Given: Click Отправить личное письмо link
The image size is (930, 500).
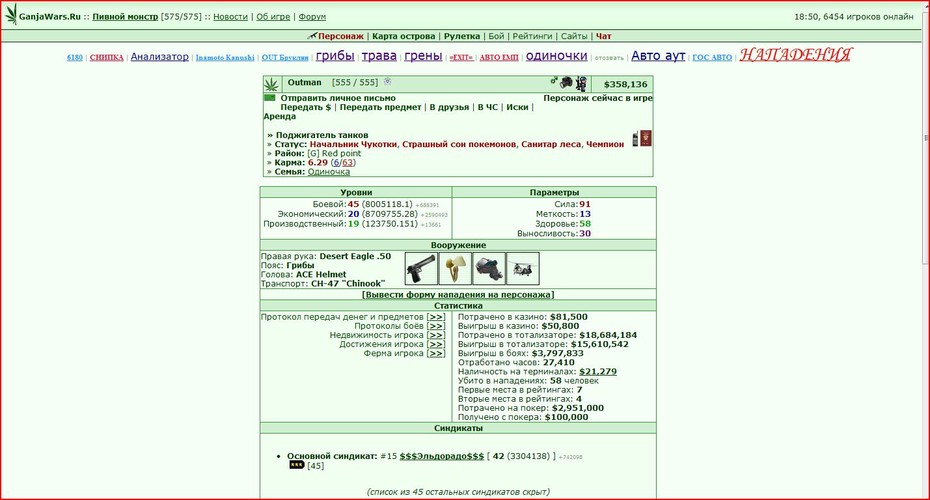Looking at the screenshot, I should [x=338, y=98].
